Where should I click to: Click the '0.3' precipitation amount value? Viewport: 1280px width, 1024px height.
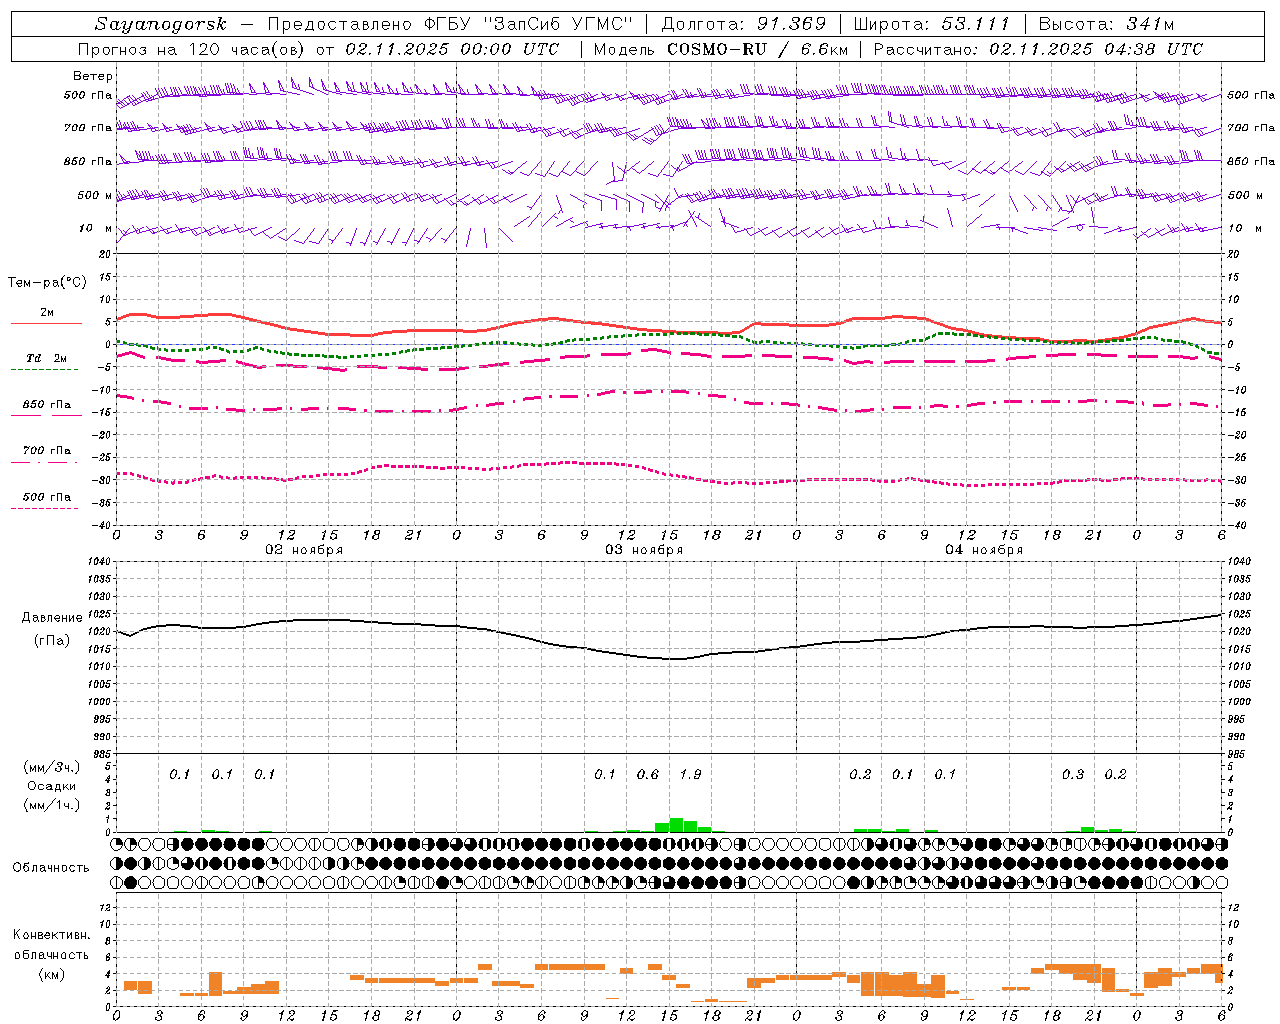point(1073,774)
